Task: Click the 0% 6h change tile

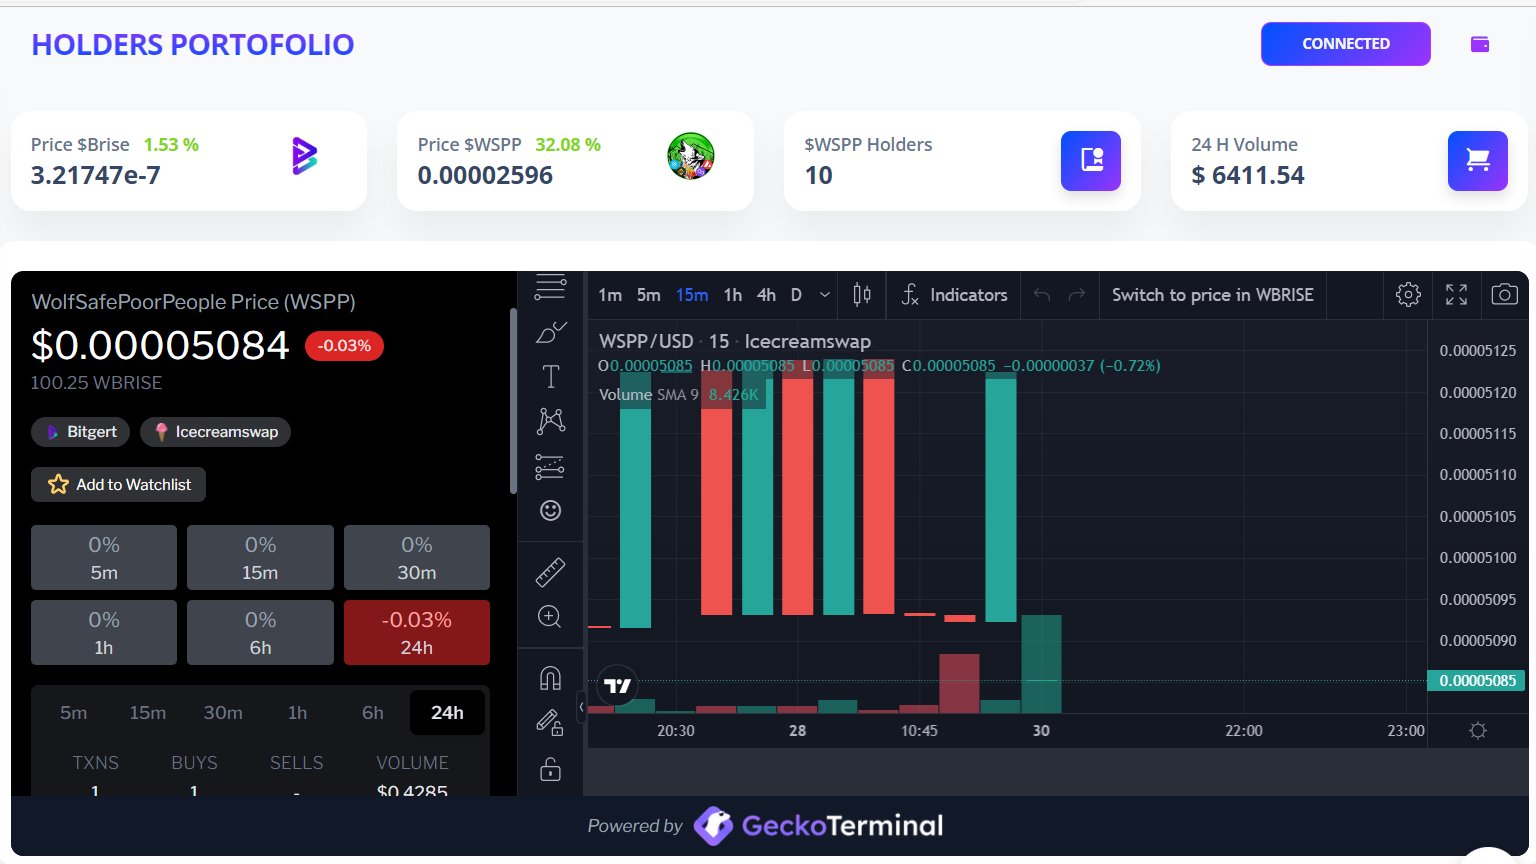Action: pos(260,633)
